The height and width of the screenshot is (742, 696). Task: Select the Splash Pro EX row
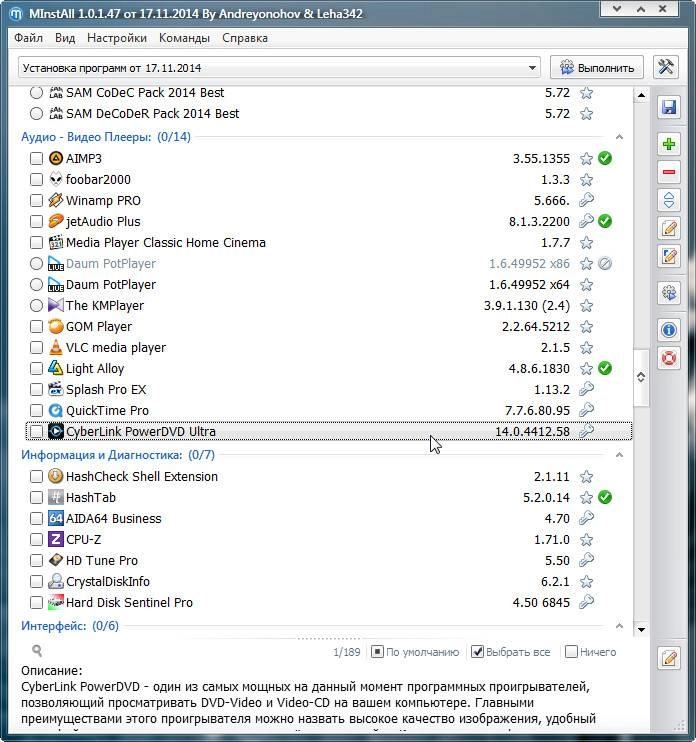click(329, 389)
